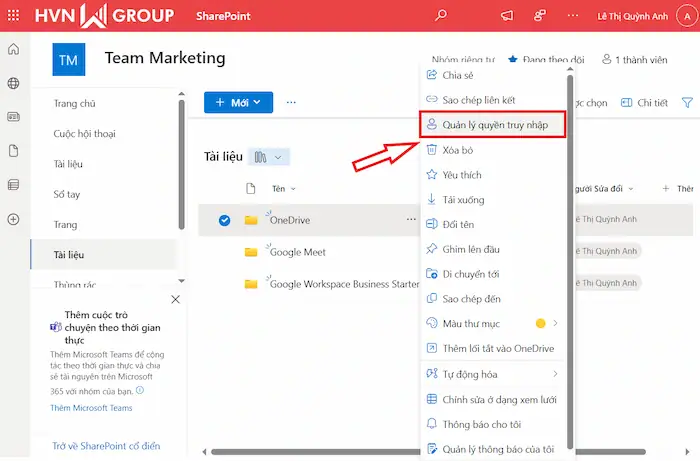Click the search magnifier icon in header
This screenshot has width=700, height=461.
pos(442,16)
